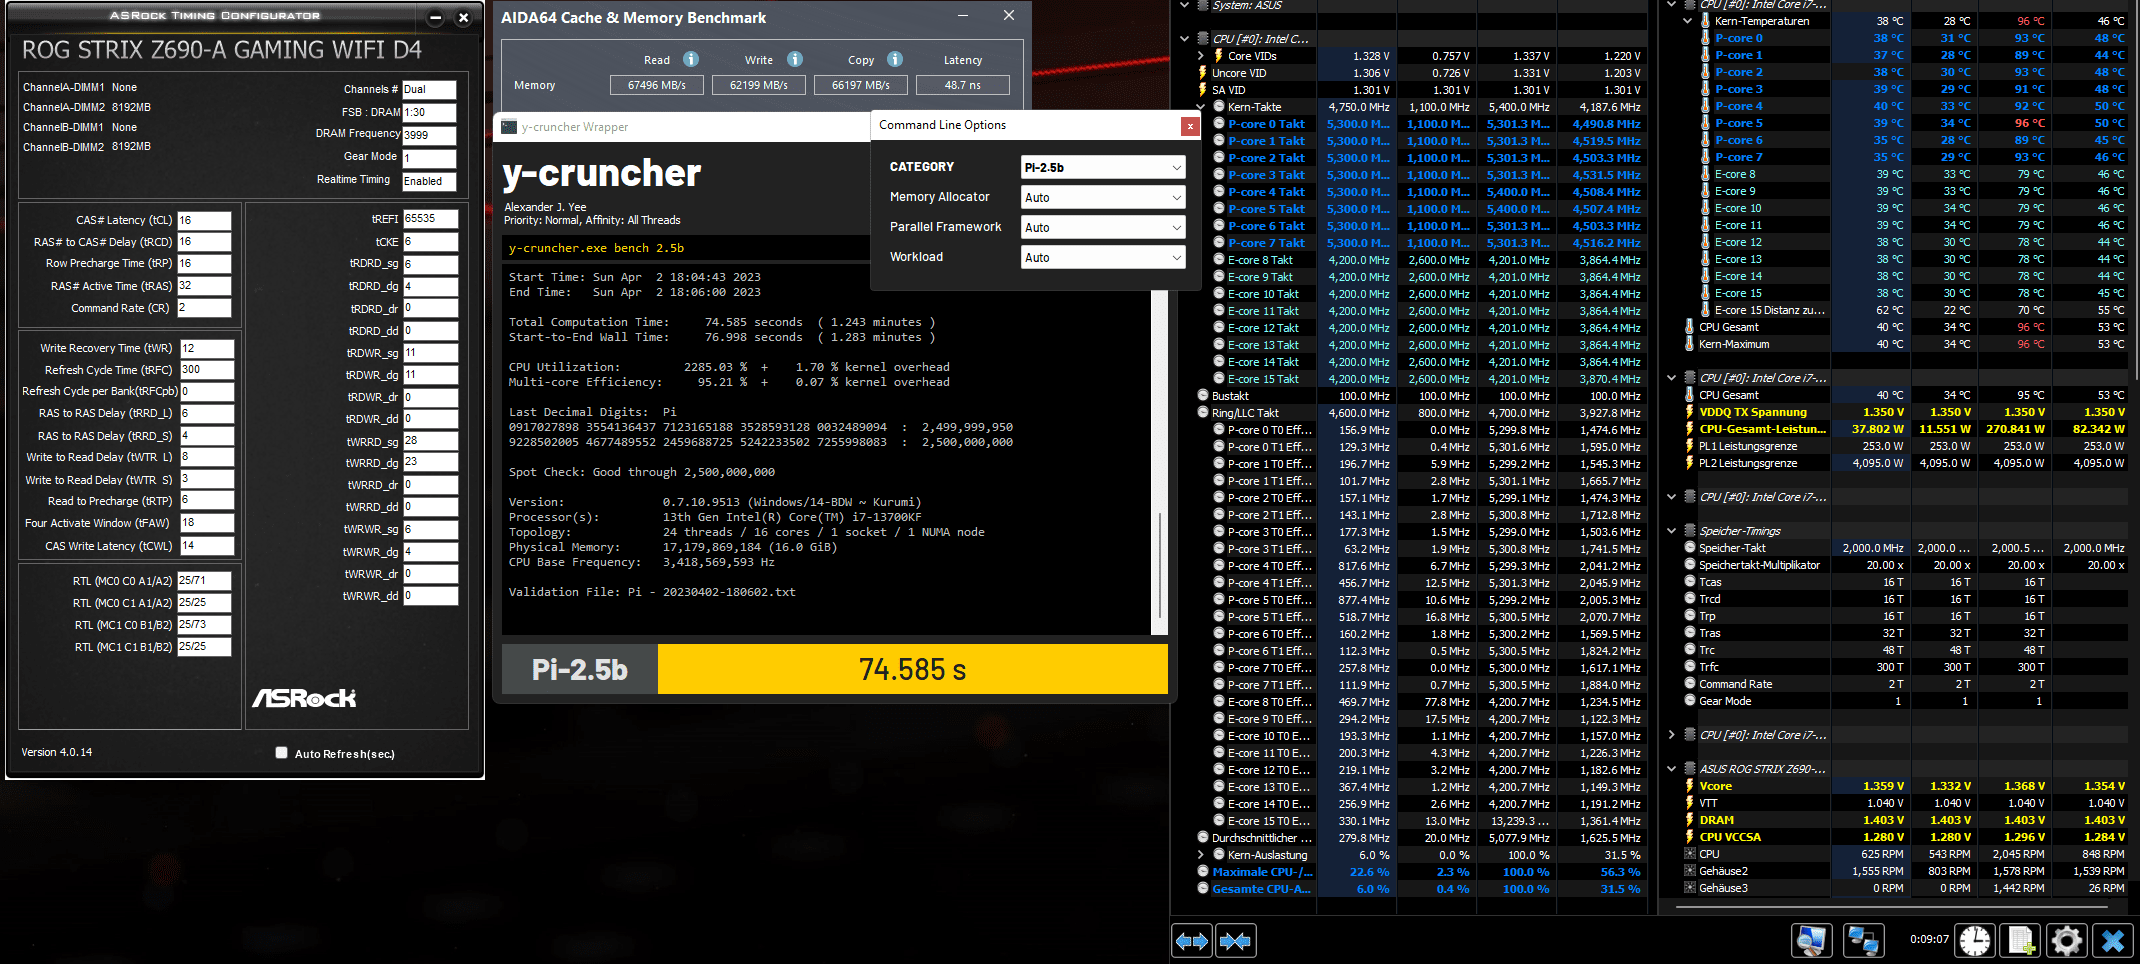Select the Gesamte CPU-A... usage row
The width and height of the screenshot is (2140, 964).
1422,889
